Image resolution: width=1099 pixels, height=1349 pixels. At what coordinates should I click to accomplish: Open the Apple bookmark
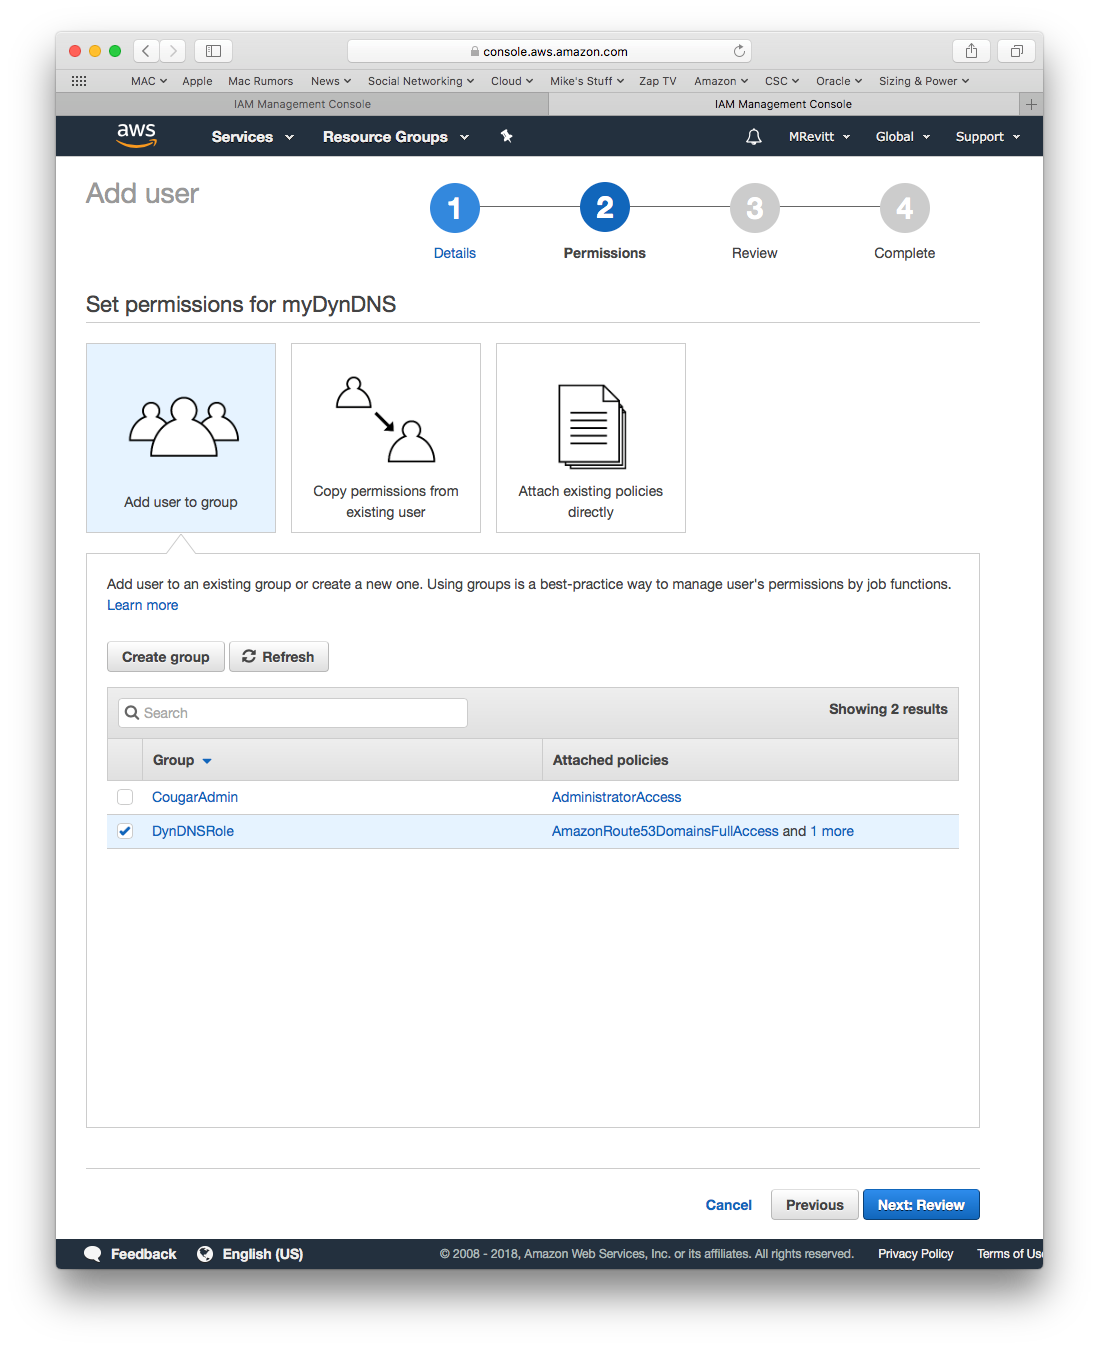pos(197,81)
